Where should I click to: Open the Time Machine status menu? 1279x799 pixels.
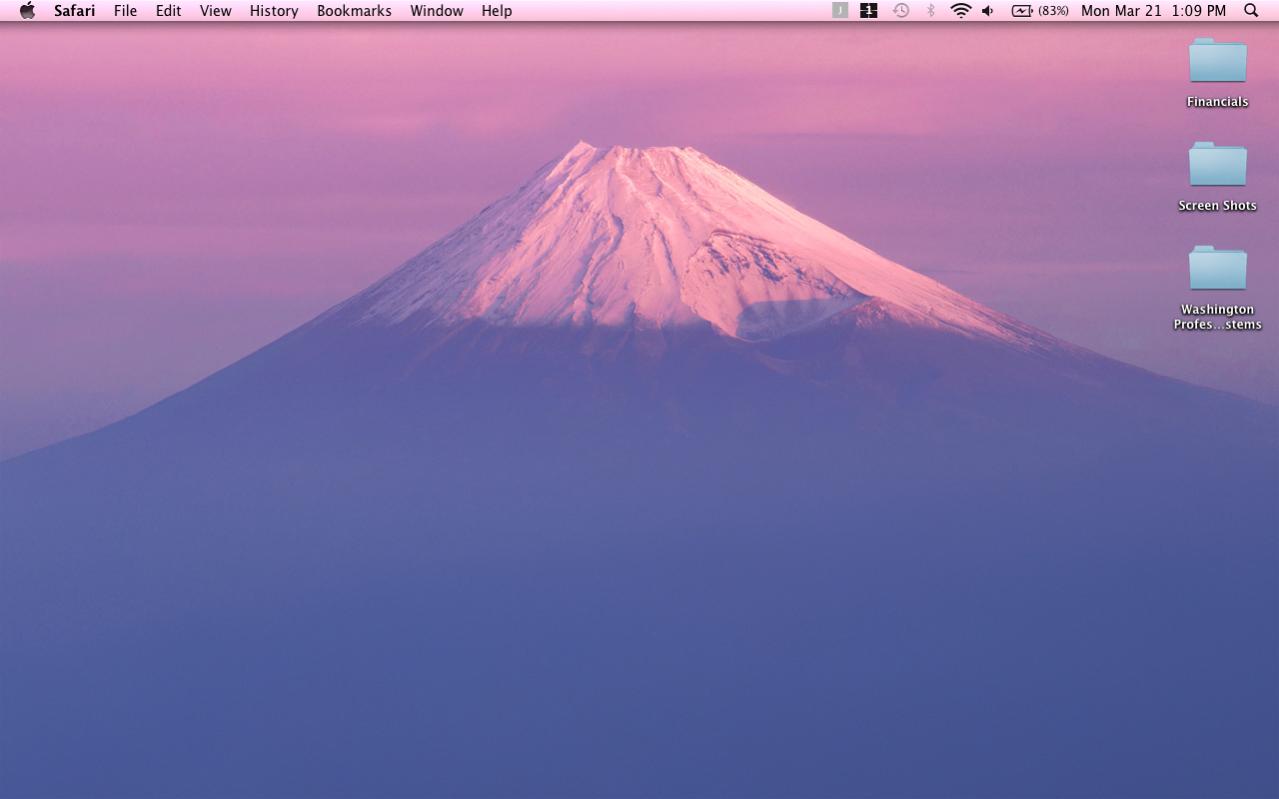point(901,11)
